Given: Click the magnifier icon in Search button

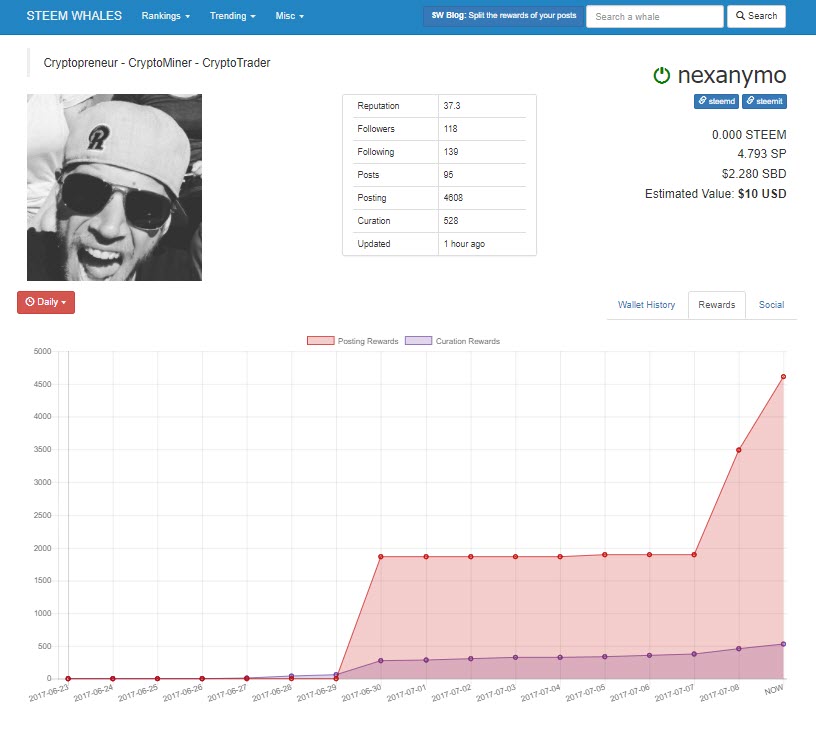Looking at the screenshot, I should click(740, 16).
